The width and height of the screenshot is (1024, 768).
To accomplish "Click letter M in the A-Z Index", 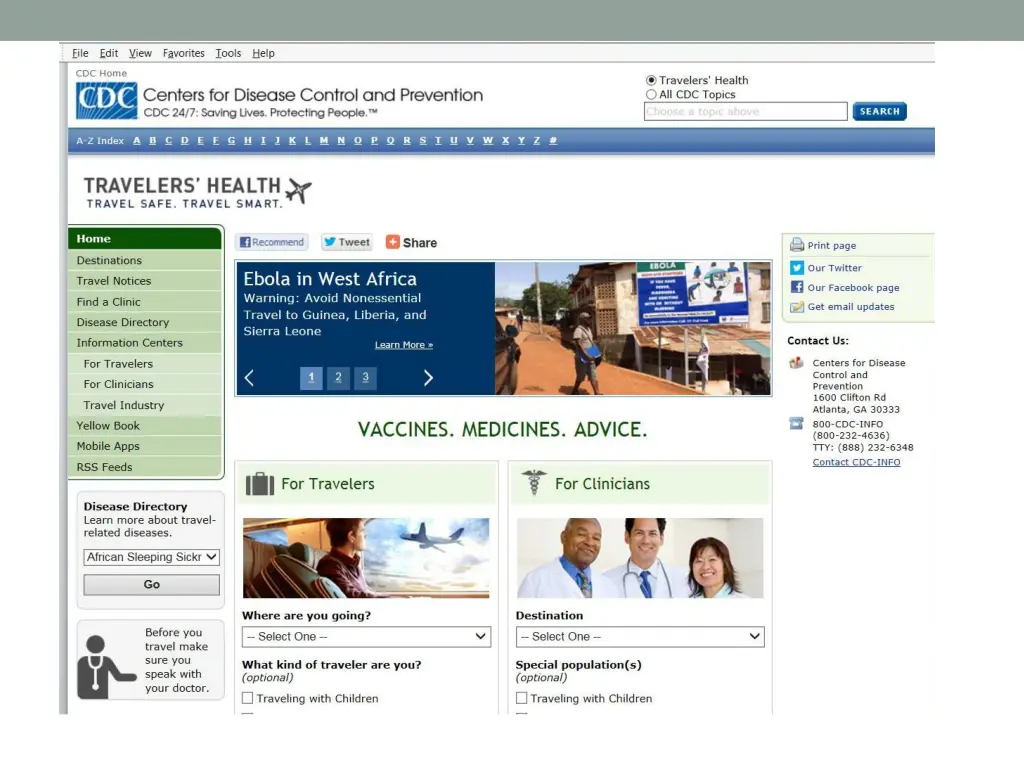I will point(324,140).
